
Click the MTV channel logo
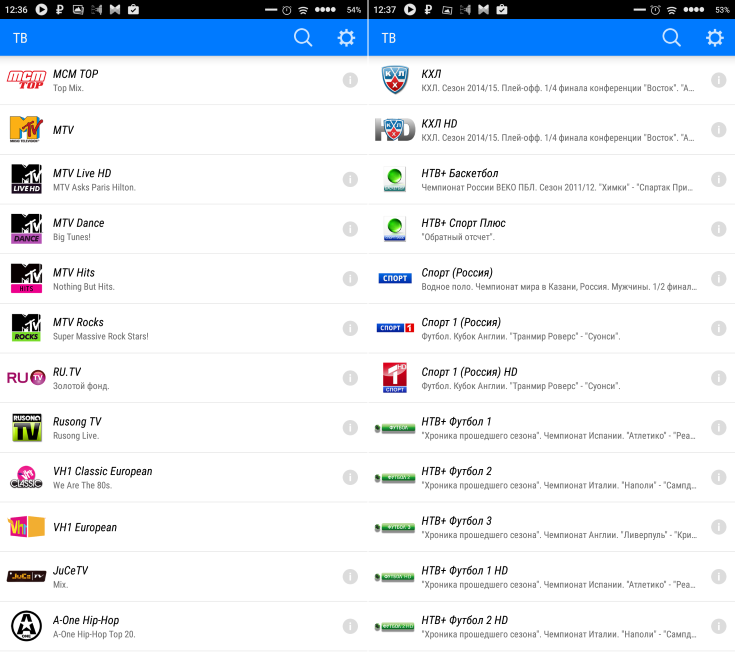tap(26, 129)
